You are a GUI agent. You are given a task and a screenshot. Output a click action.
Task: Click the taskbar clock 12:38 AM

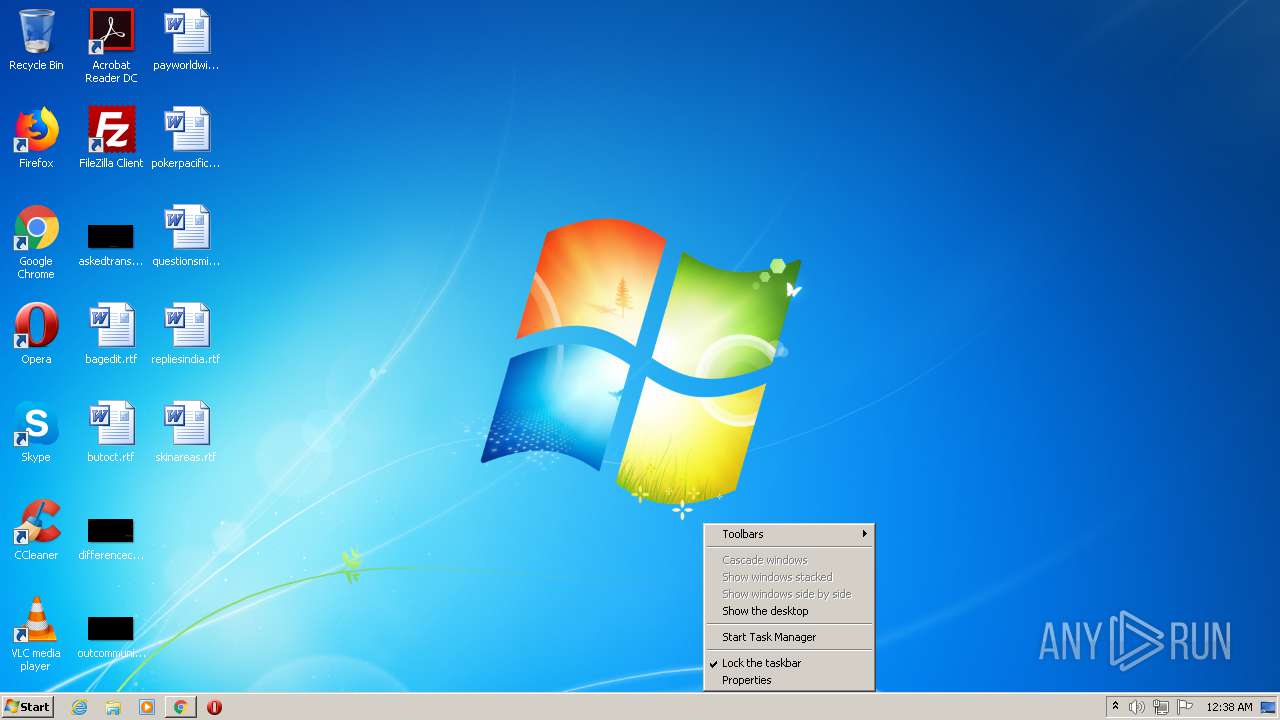tap(1229, 707)
